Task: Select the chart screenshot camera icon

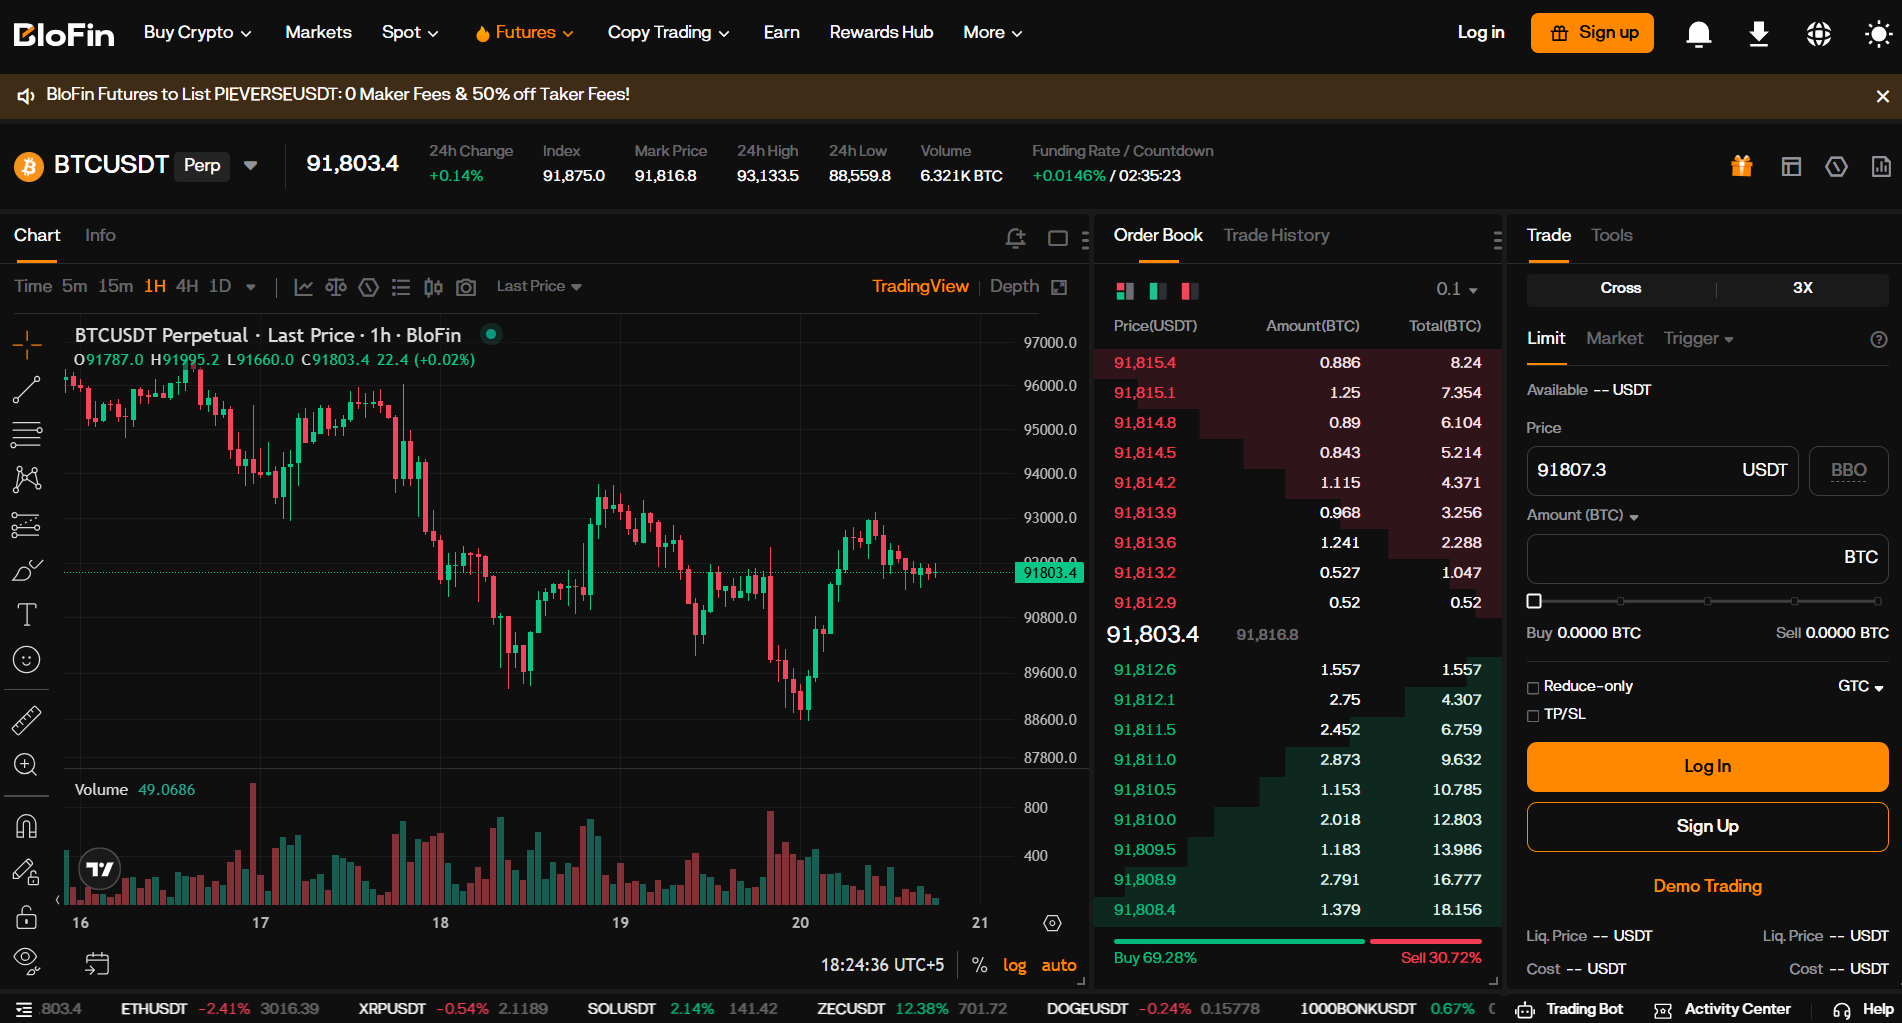Action: 466,287
